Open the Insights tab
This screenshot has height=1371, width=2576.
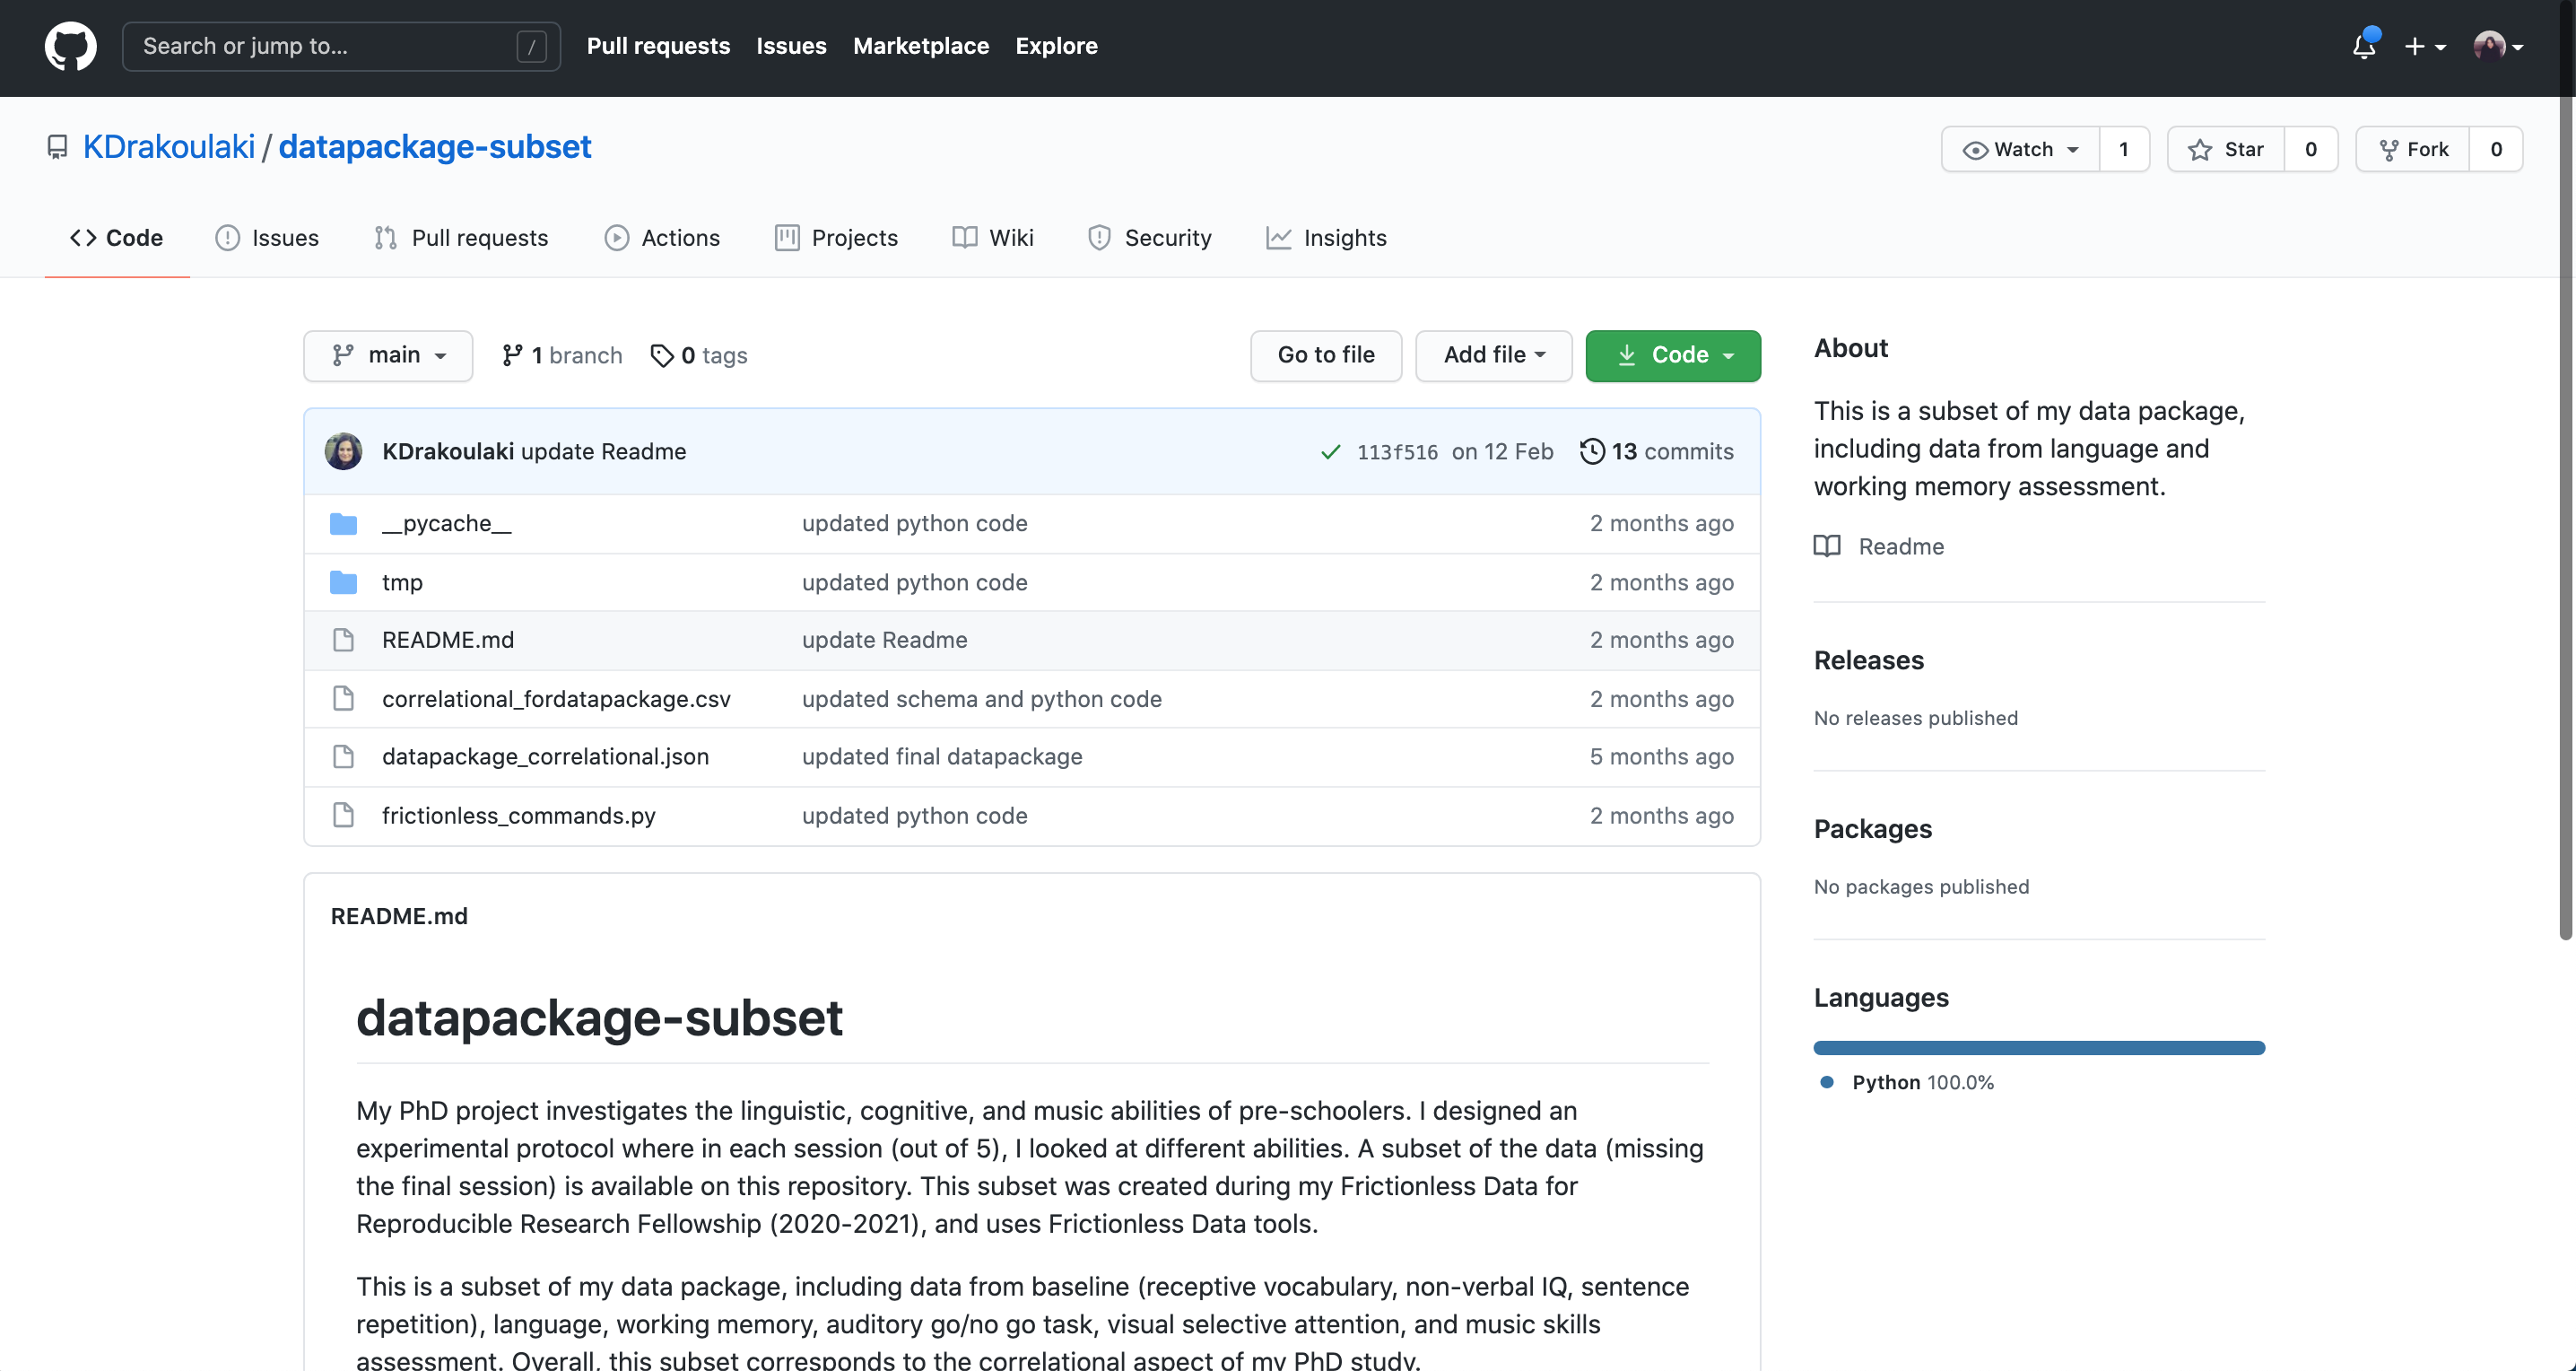[x=1326, y=238]
